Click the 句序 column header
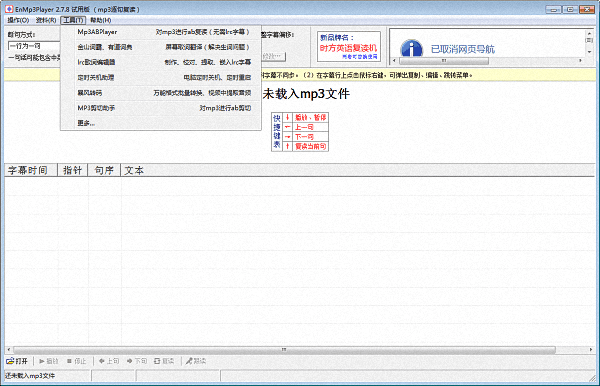 pyautogui.click(x=104, y=170)
